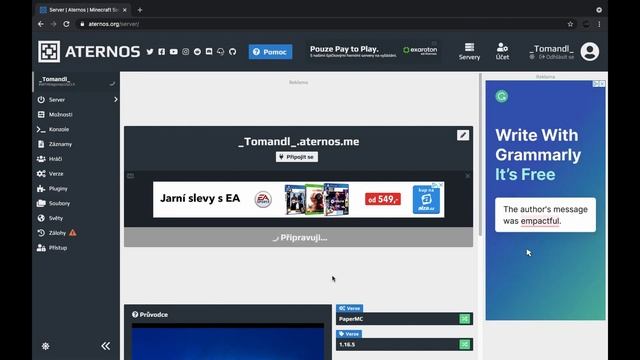Change the 1.16.5 version

(x=464, y=344)
